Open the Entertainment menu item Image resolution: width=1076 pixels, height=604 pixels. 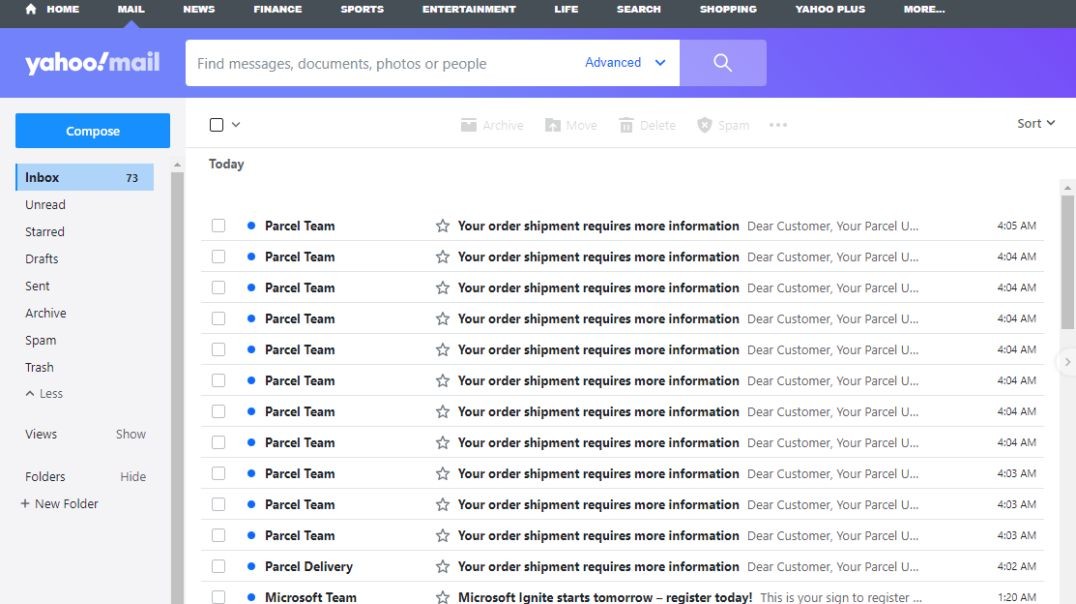469,10
